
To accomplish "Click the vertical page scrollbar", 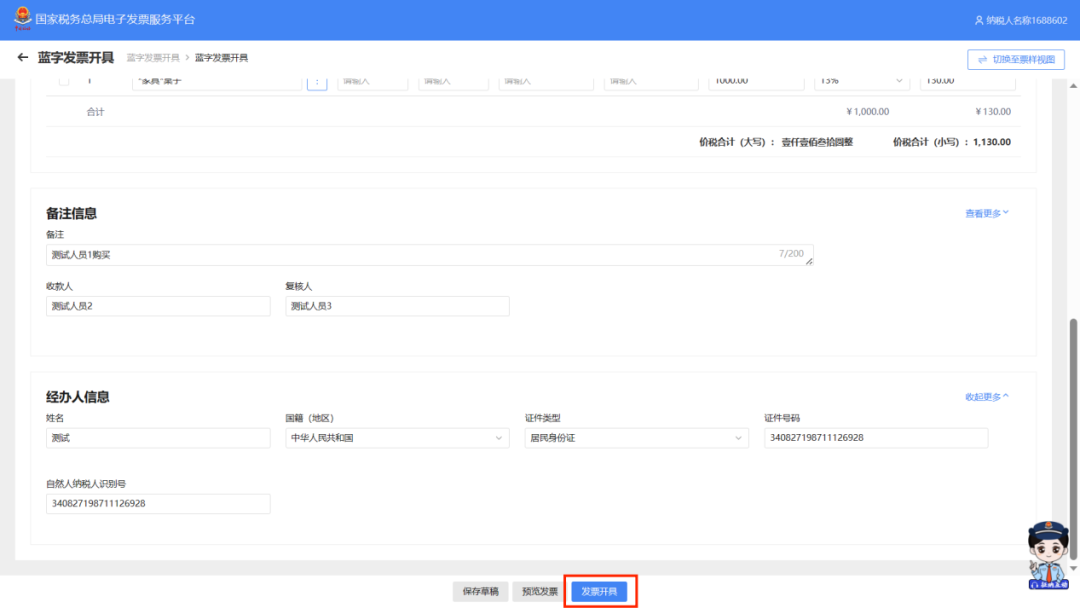I will point(1074,440).
